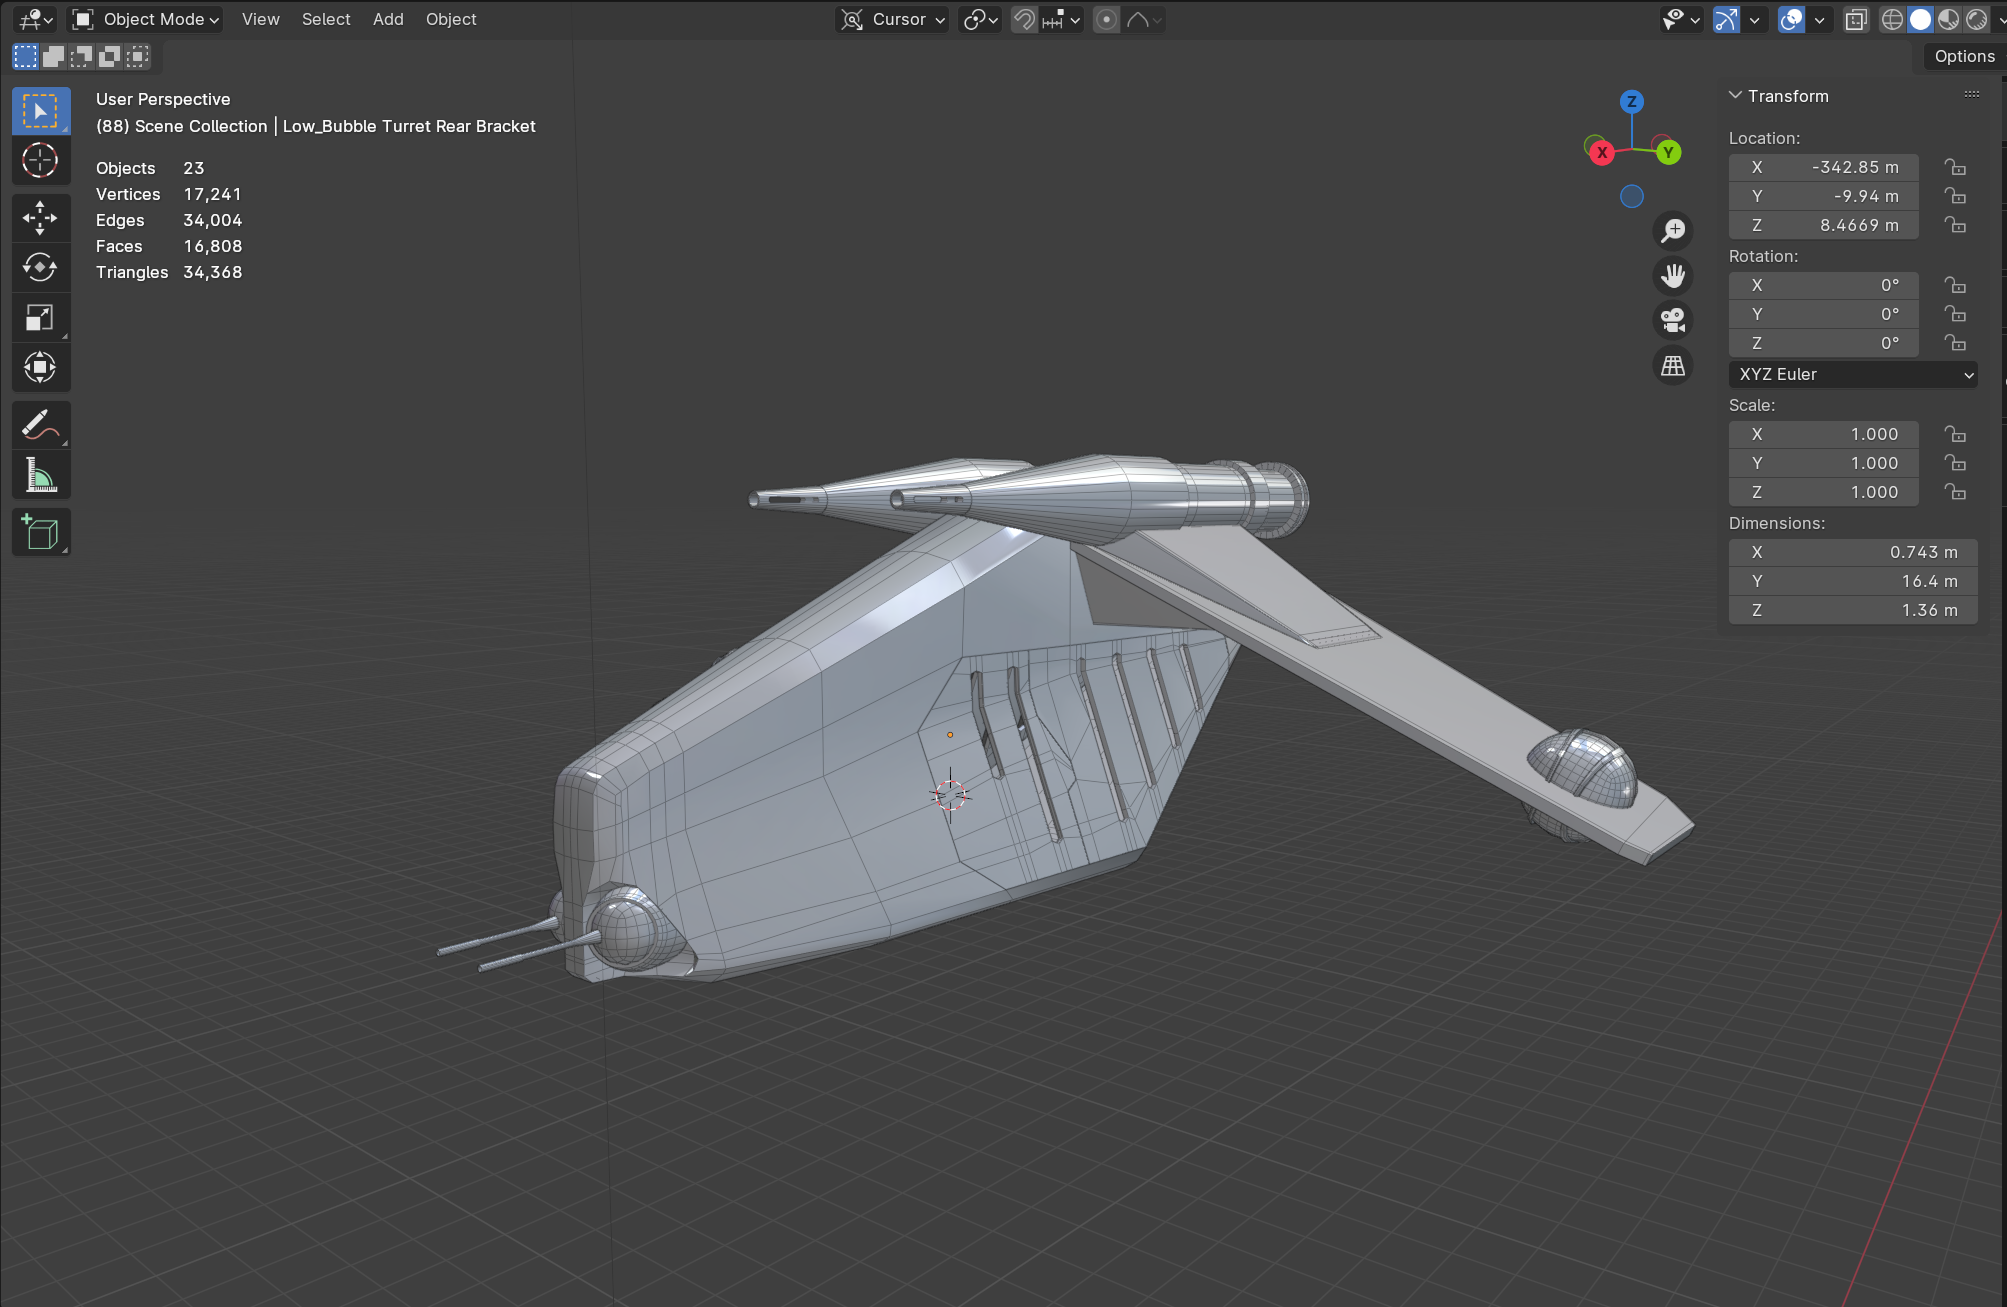The image size is (2007, 1307).
Task: Choose Extend Selection mode
Action: coord(54,57)
